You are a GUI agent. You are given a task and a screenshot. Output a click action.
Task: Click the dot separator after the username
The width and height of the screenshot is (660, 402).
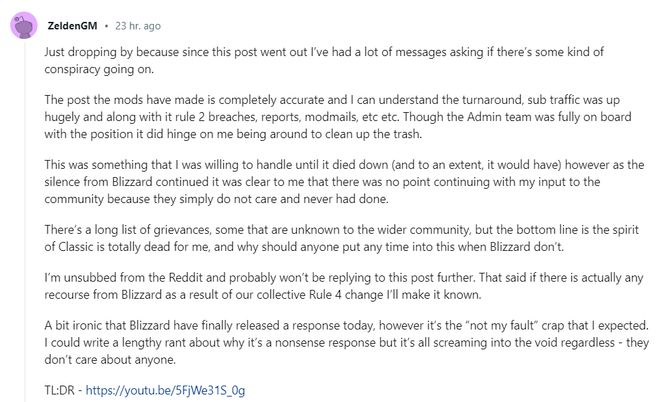point(106,26)
